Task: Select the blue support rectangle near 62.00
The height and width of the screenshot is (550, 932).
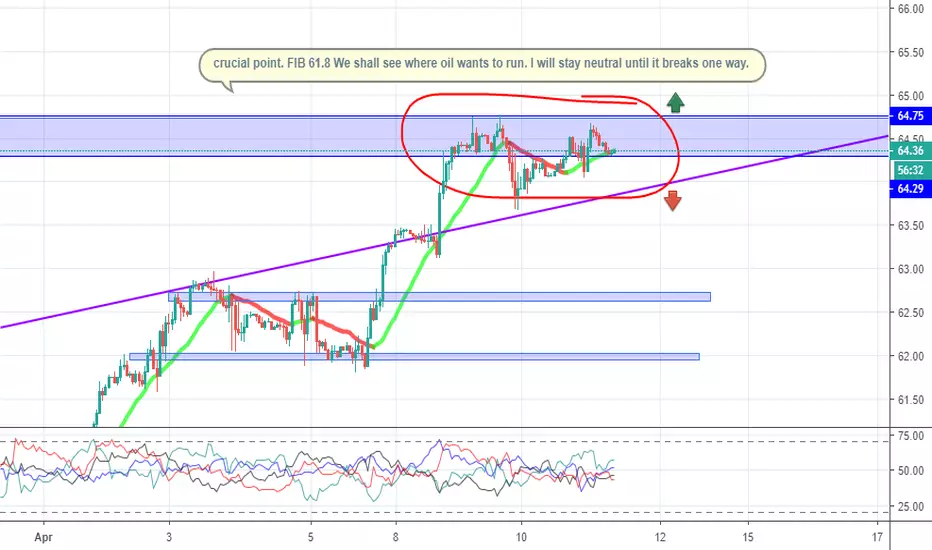Action: tap(414, 357)
